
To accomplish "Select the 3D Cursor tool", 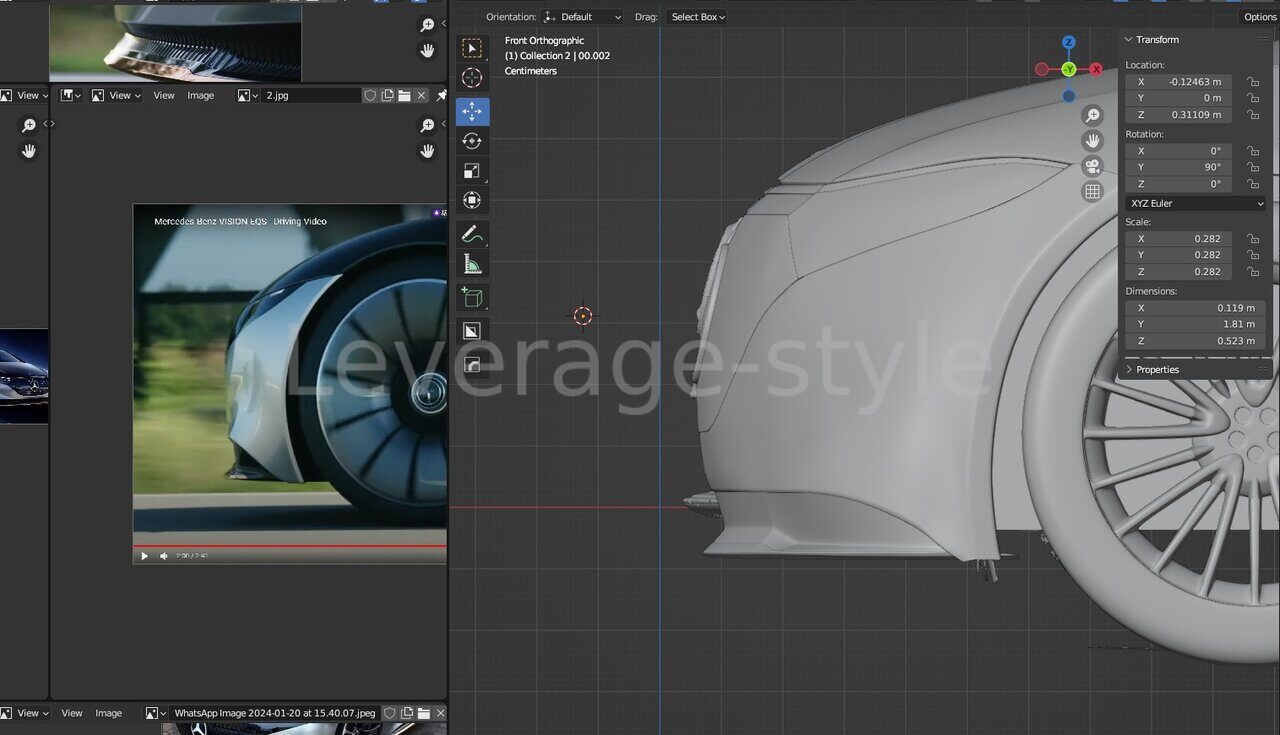I will pos(472,78).
